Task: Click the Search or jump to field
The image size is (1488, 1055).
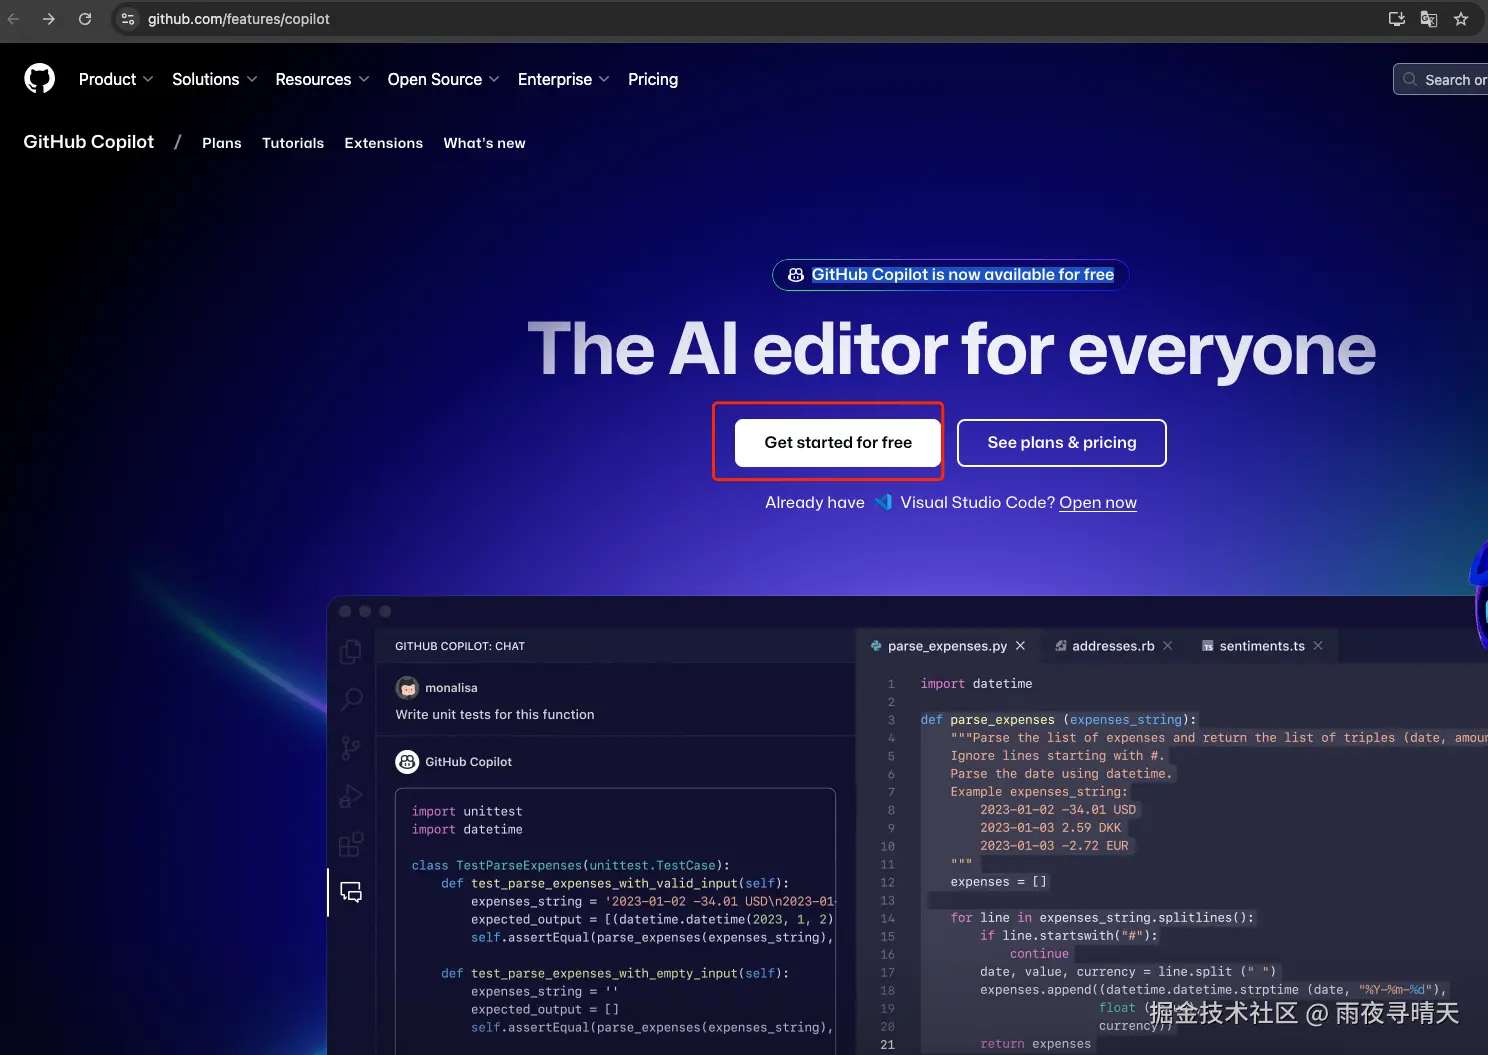Action: click(1441, 79)
